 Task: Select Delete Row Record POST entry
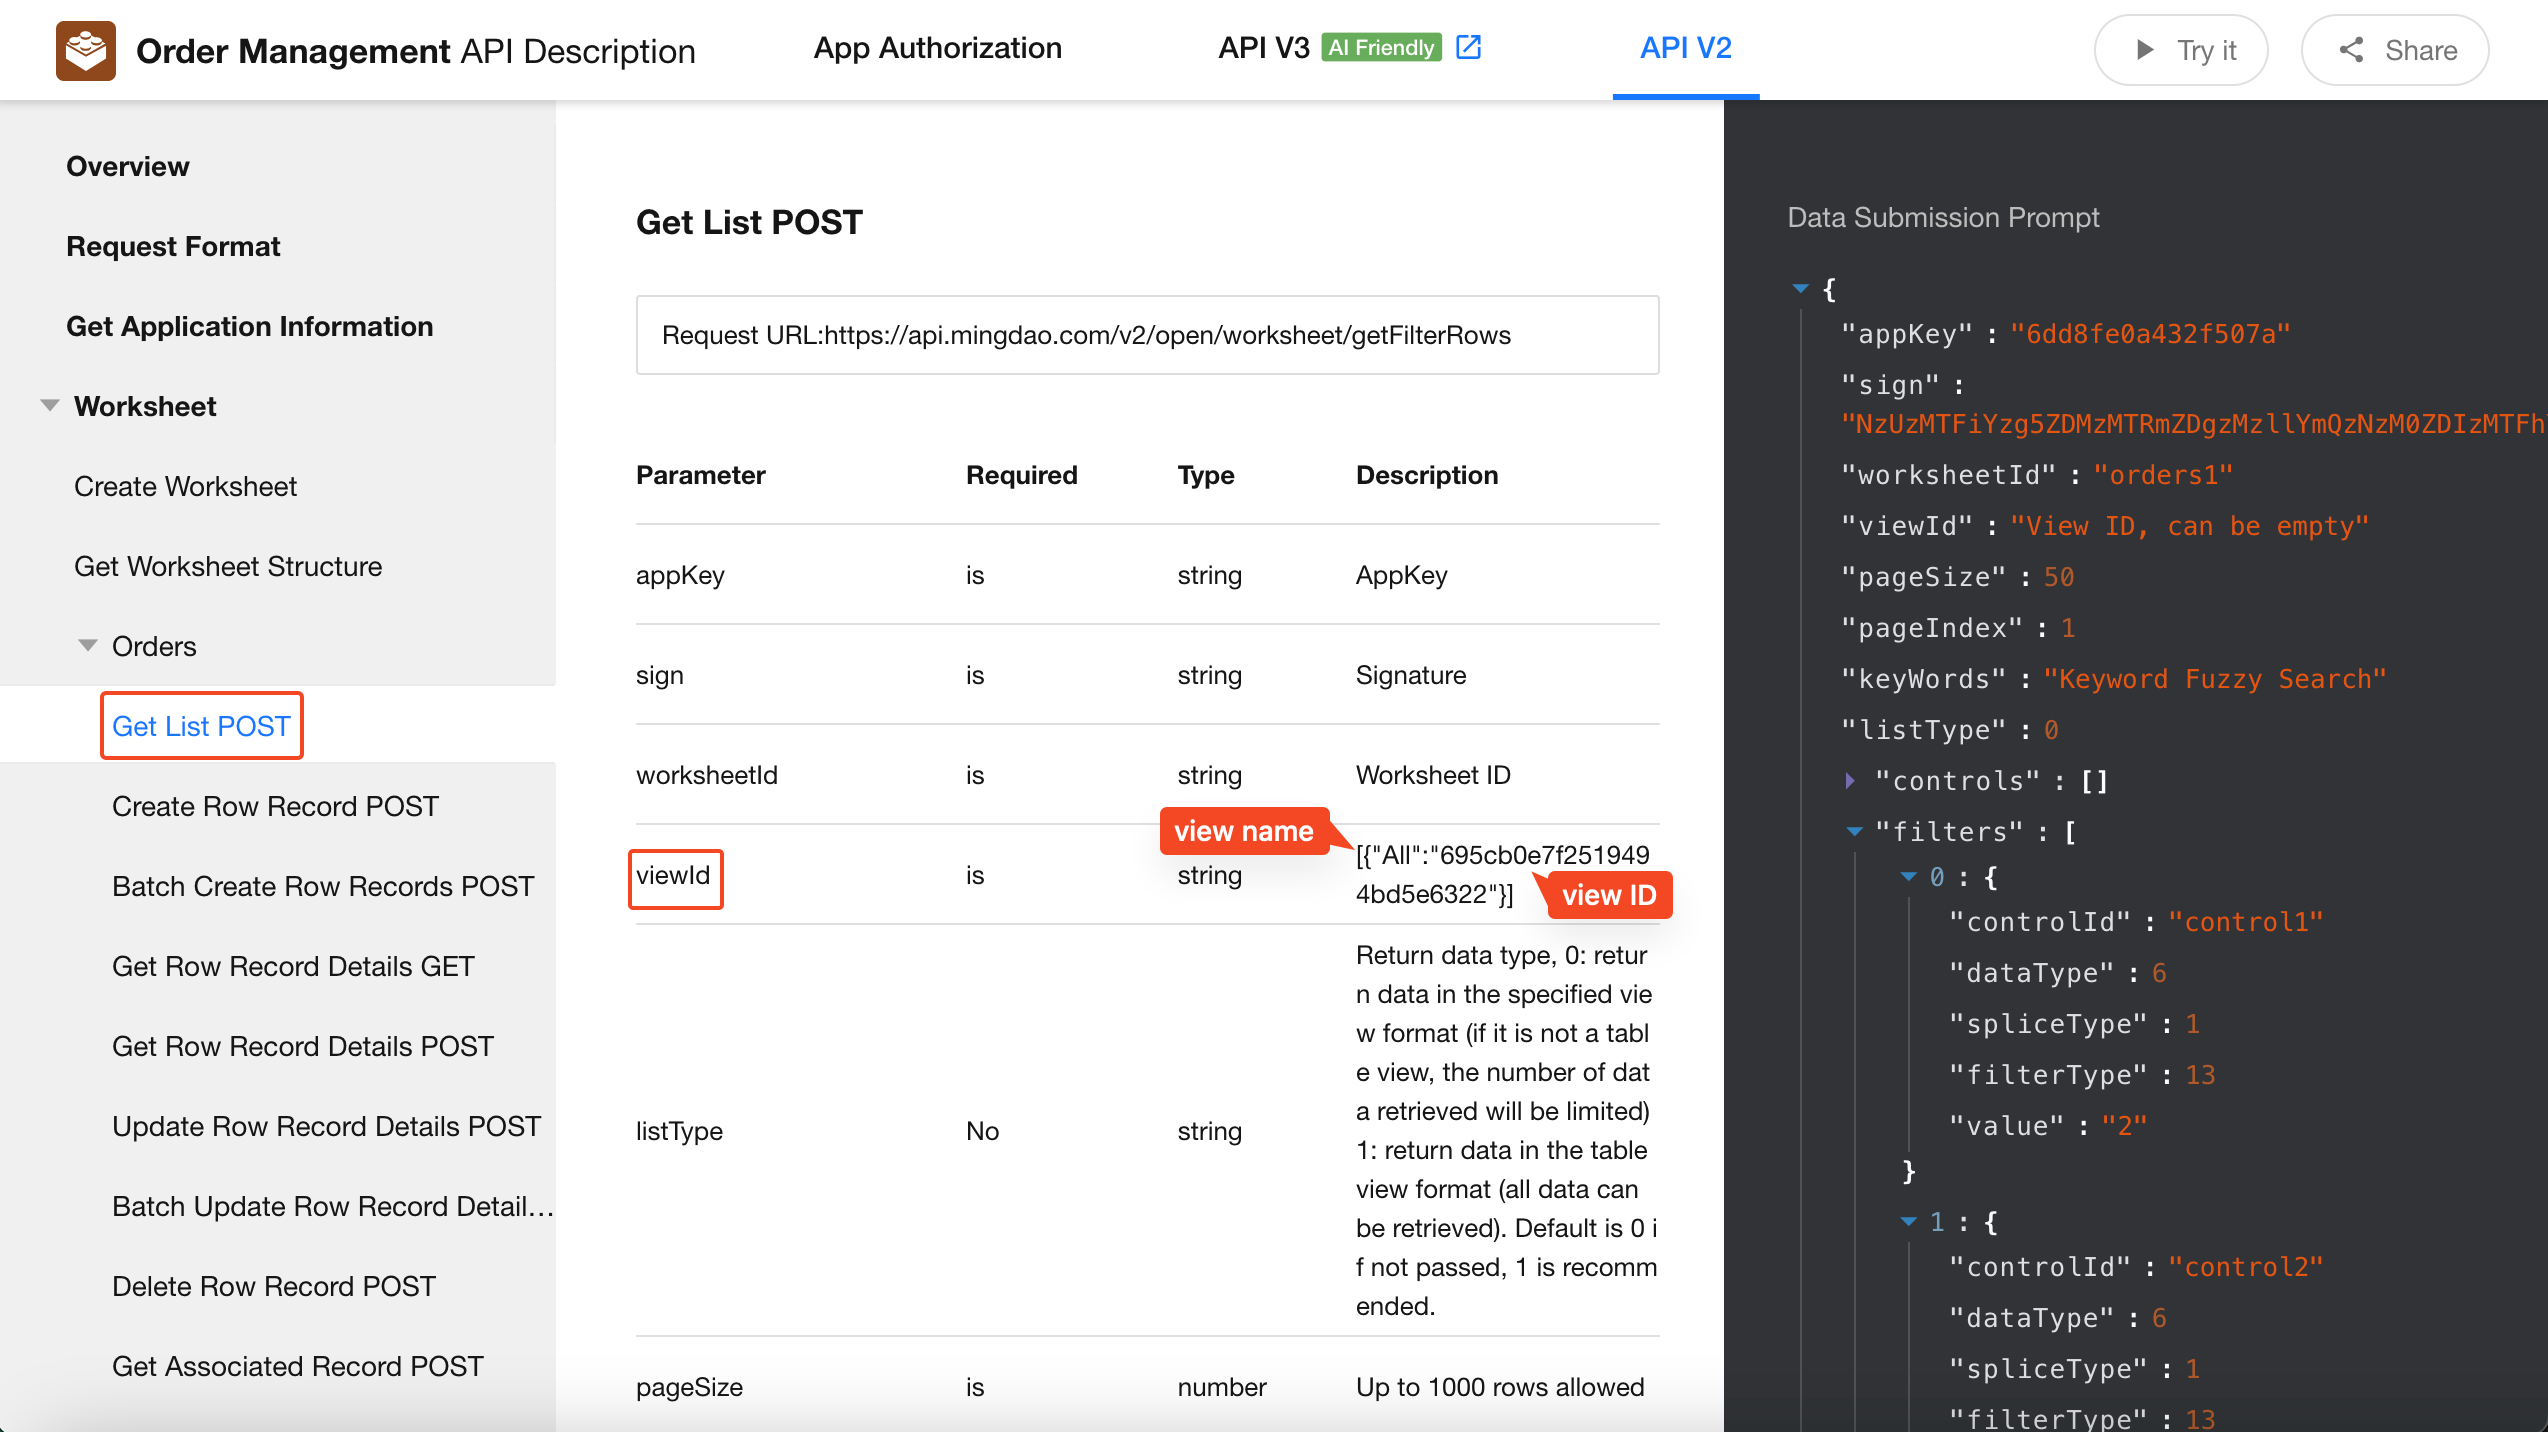(274, 1286)
